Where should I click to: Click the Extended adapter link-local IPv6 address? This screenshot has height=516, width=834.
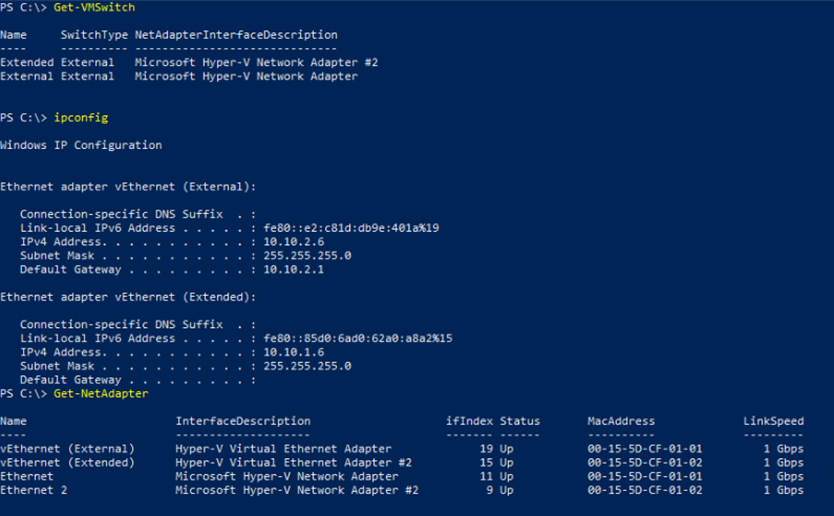tap(358, 338)
